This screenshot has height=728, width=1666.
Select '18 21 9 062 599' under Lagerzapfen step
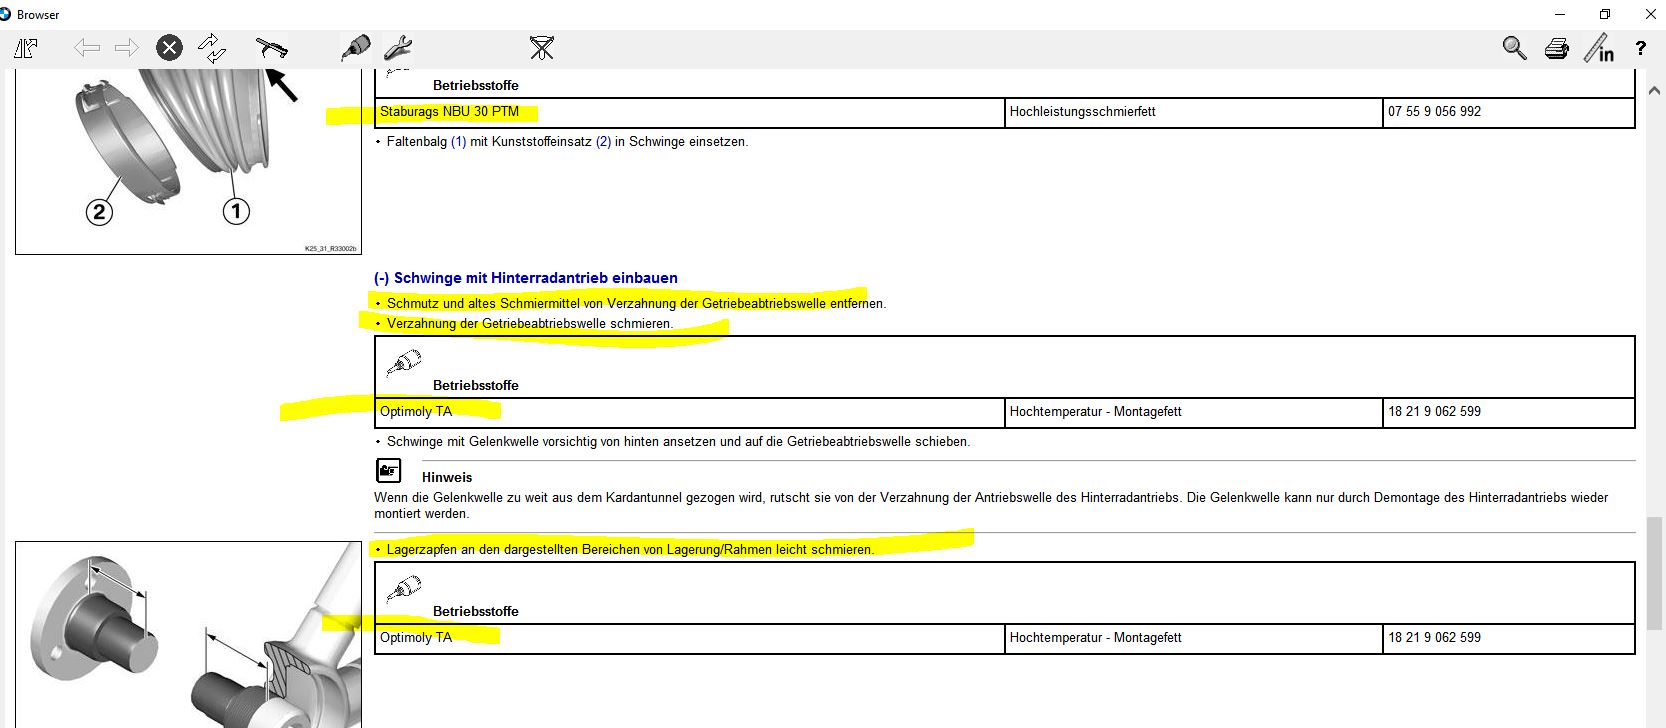(1434, 638)
